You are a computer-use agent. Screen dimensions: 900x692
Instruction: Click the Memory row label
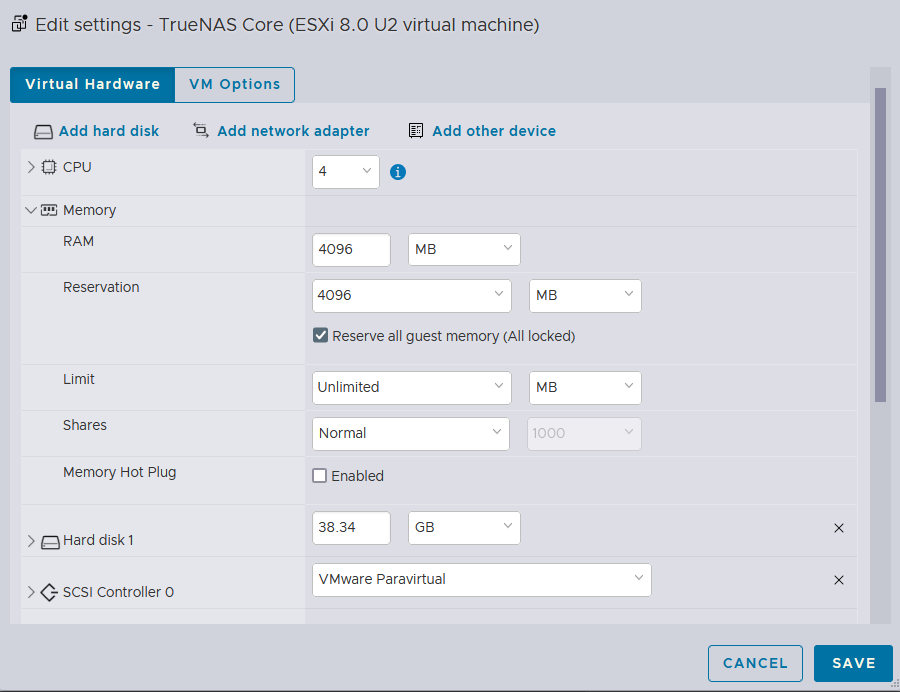[89, 210]
